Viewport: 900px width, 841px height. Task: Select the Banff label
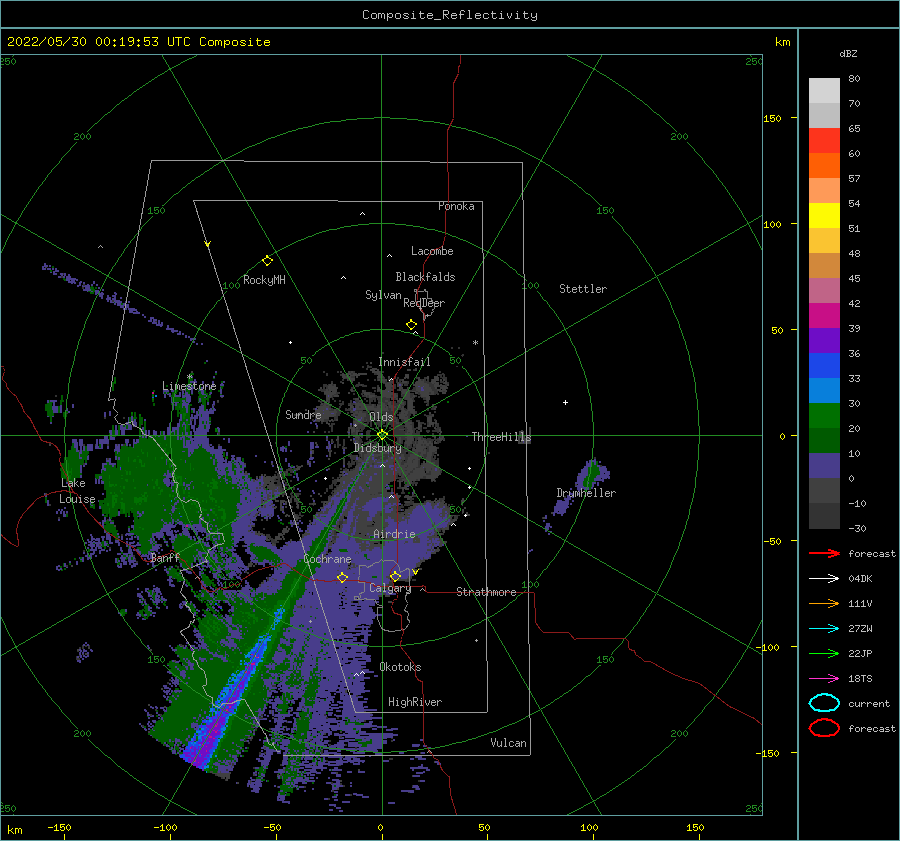pos(165,557)
